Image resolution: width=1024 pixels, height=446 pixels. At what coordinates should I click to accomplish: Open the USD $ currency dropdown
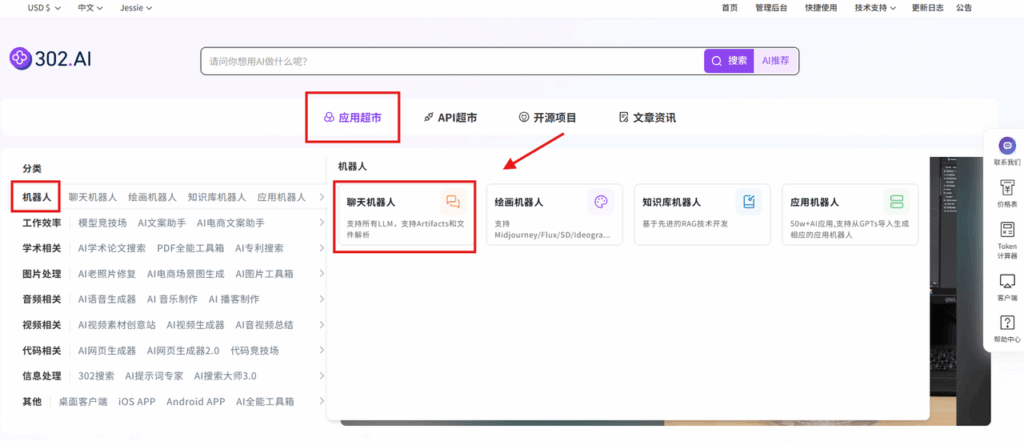click(x=45, y=8)
